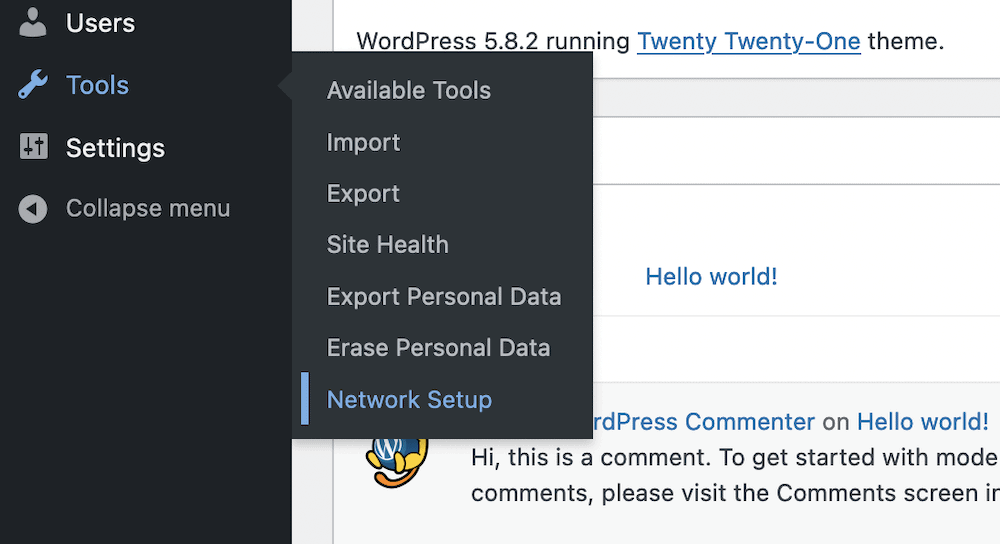The image size is (1000, 544).
Task: Click the Tools wrench icon
Action: click(33, 85)
